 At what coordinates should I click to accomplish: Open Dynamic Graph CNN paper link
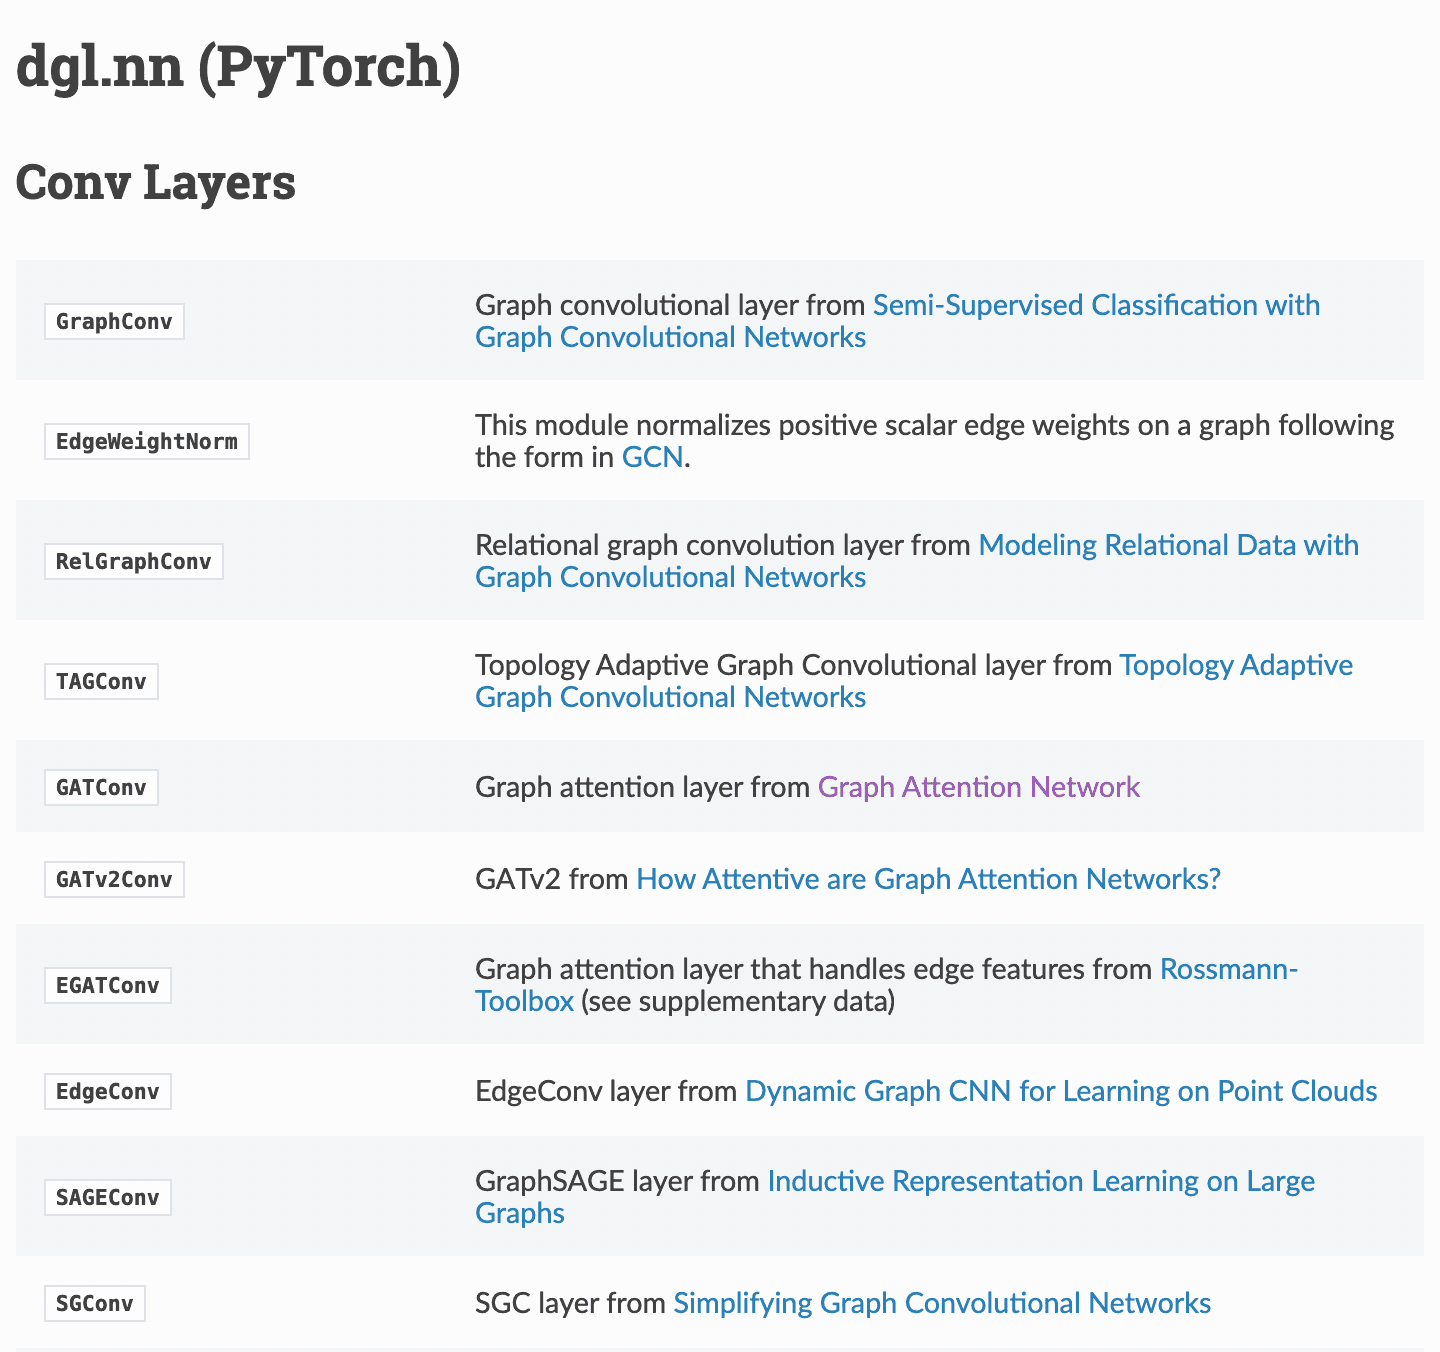point(1060,1091)
